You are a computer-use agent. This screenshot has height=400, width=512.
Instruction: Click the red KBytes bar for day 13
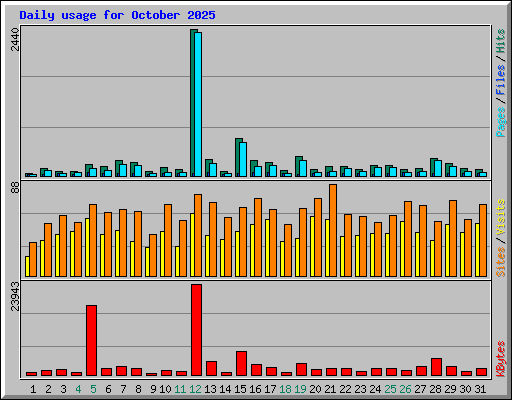(x=211, y=368)
